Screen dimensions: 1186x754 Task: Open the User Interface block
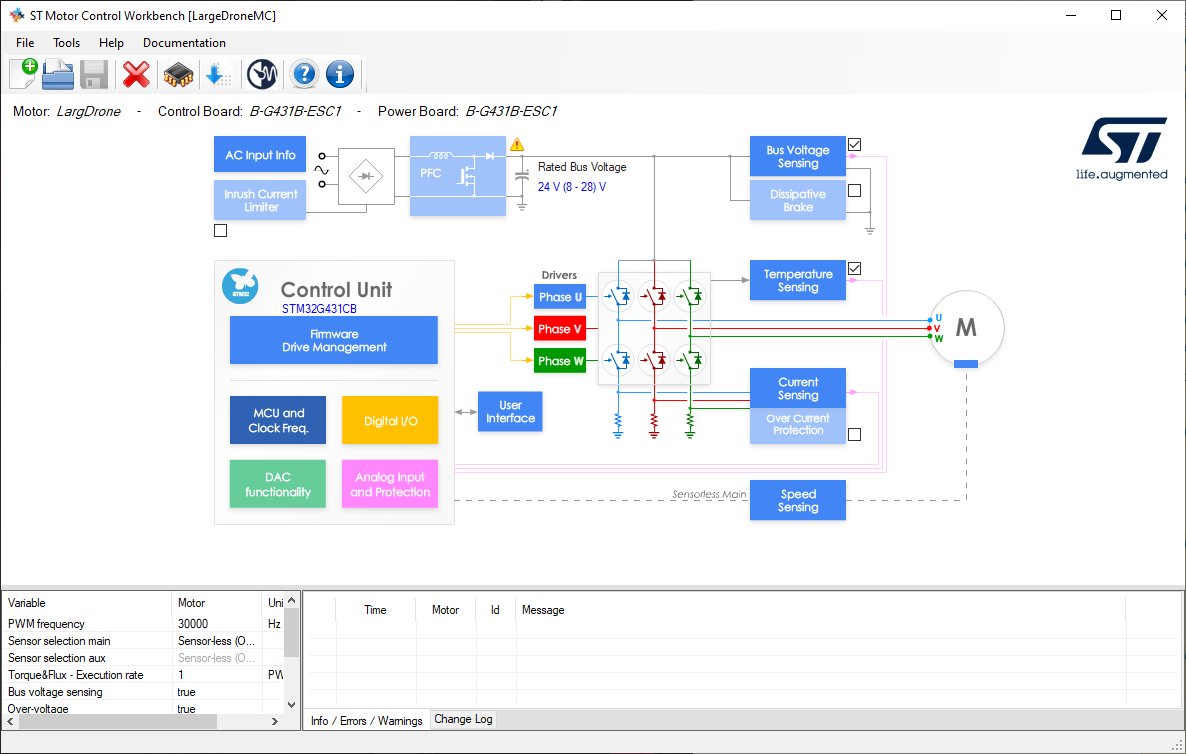coord(510,411)
